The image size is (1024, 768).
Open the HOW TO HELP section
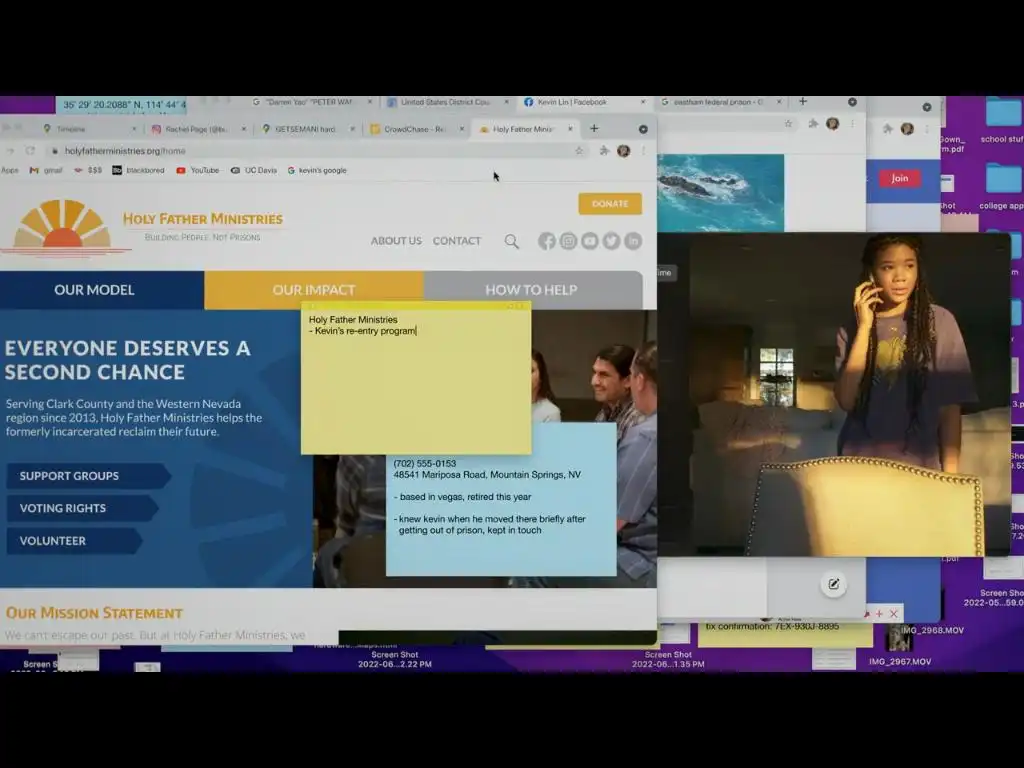tap(532, 290)
